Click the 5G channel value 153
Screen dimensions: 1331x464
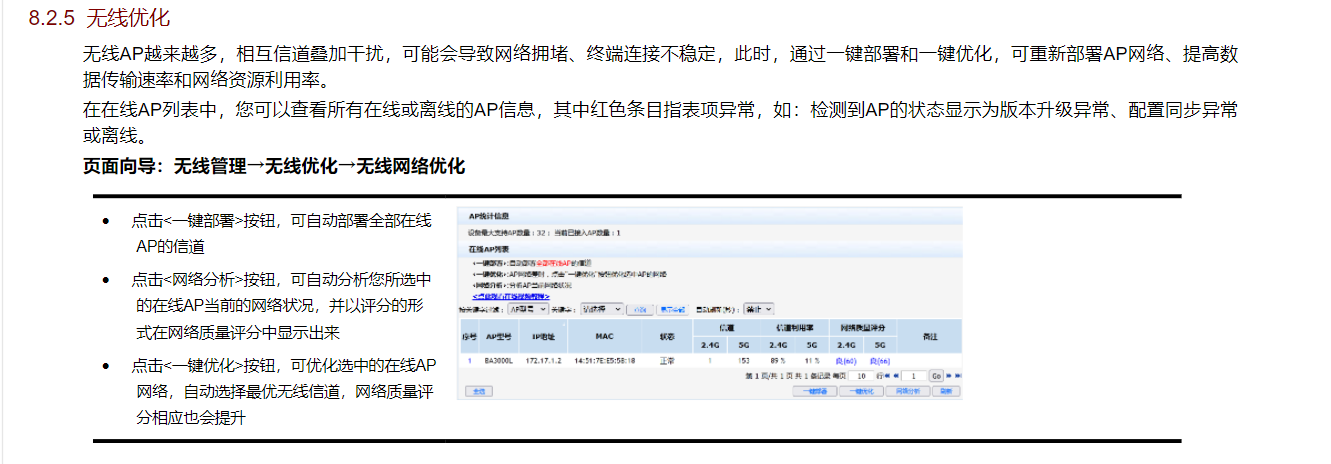click(744, 361)
